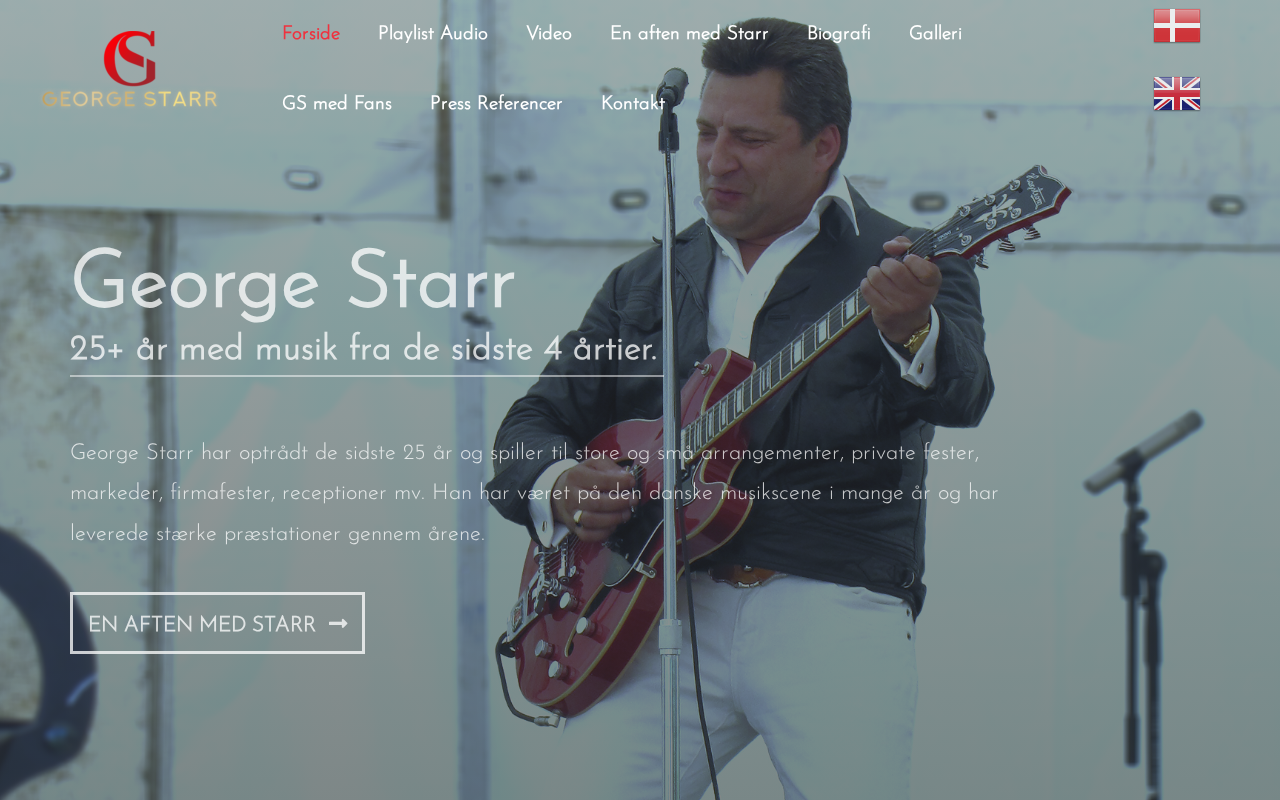The height and width of the screenshot is (800, 1280).
Task: Click the golden George Starr logo text
Action: [x=129, y=99]
